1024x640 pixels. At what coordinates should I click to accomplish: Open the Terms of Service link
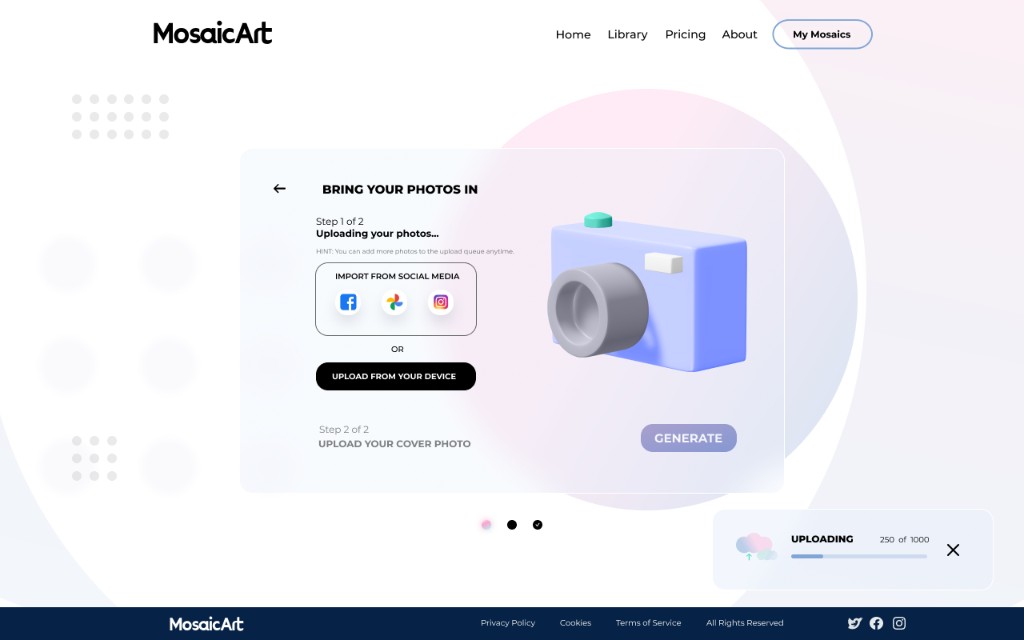[x=648, y=623]
